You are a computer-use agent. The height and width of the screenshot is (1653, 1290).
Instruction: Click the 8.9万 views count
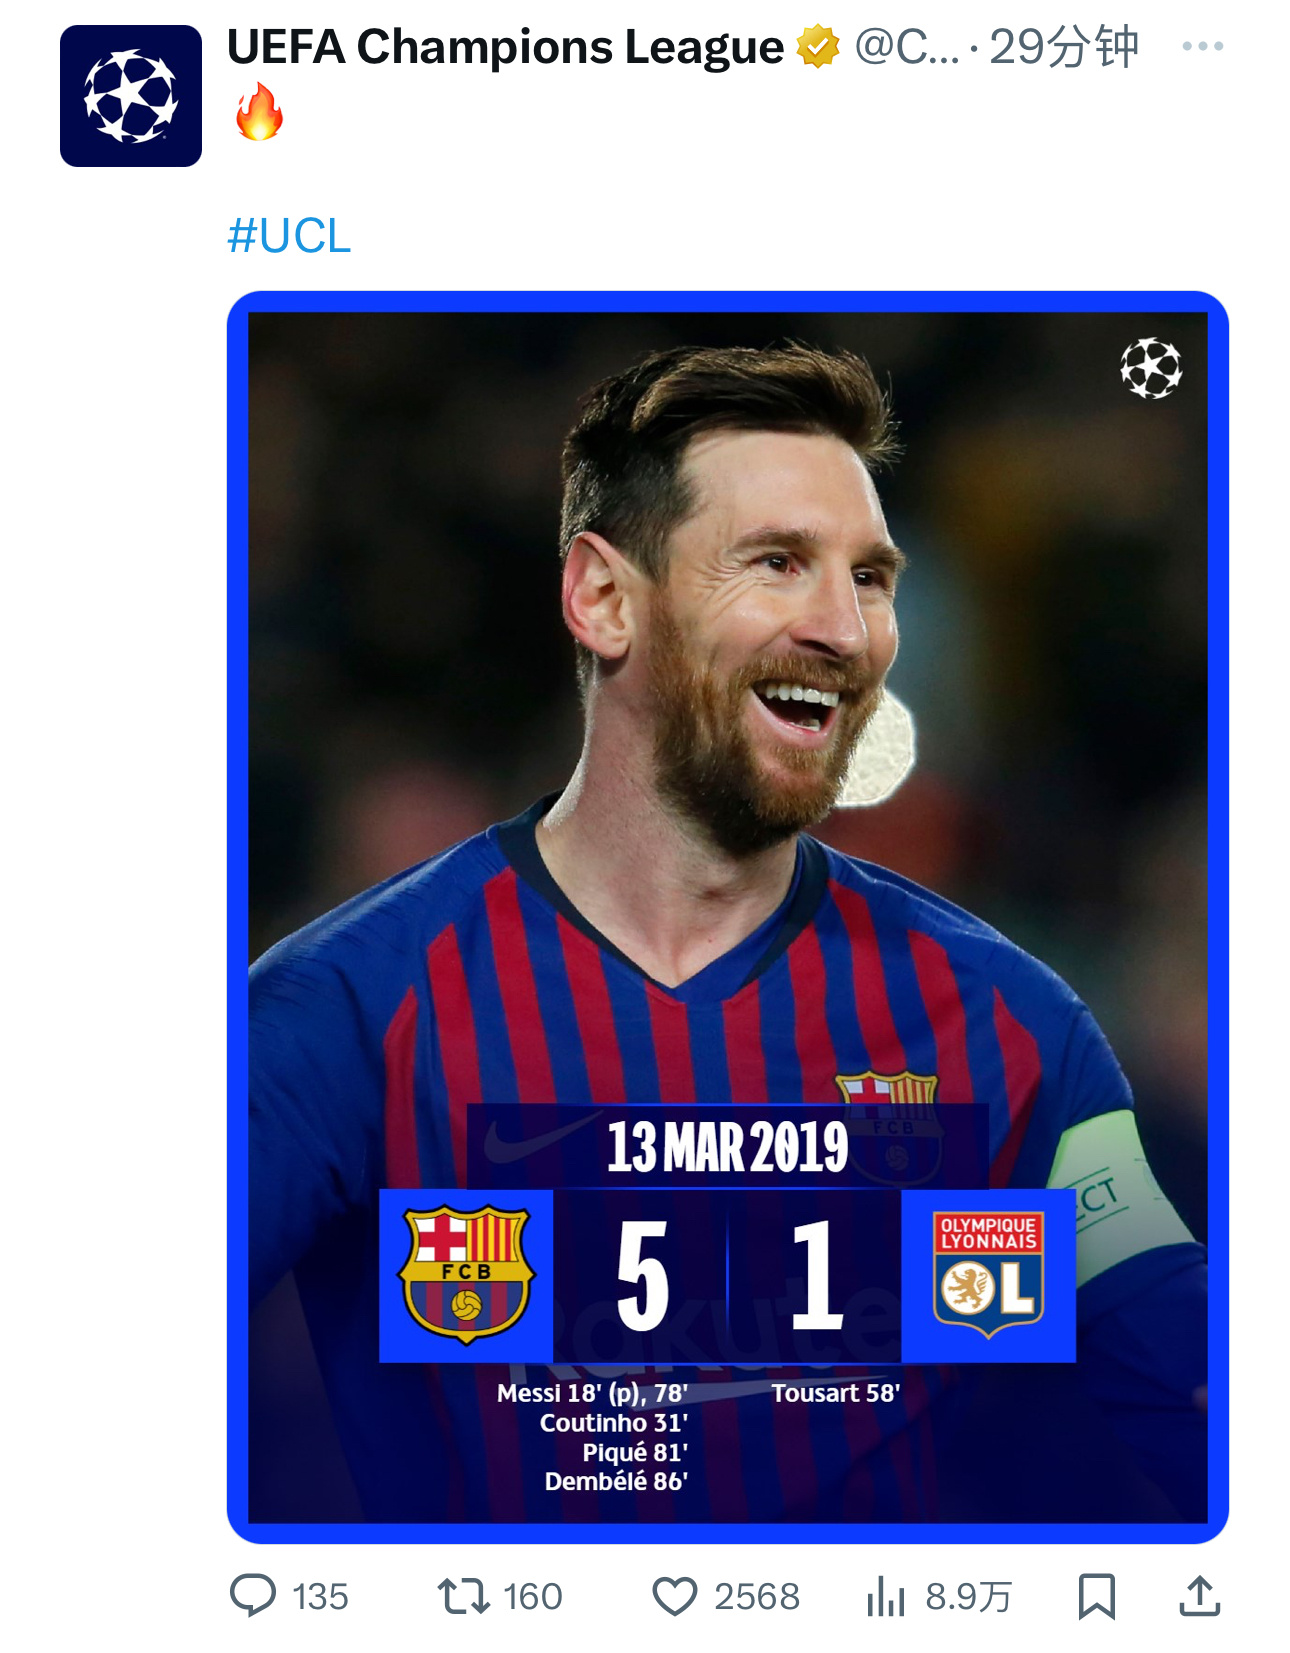coord(968,1597)
